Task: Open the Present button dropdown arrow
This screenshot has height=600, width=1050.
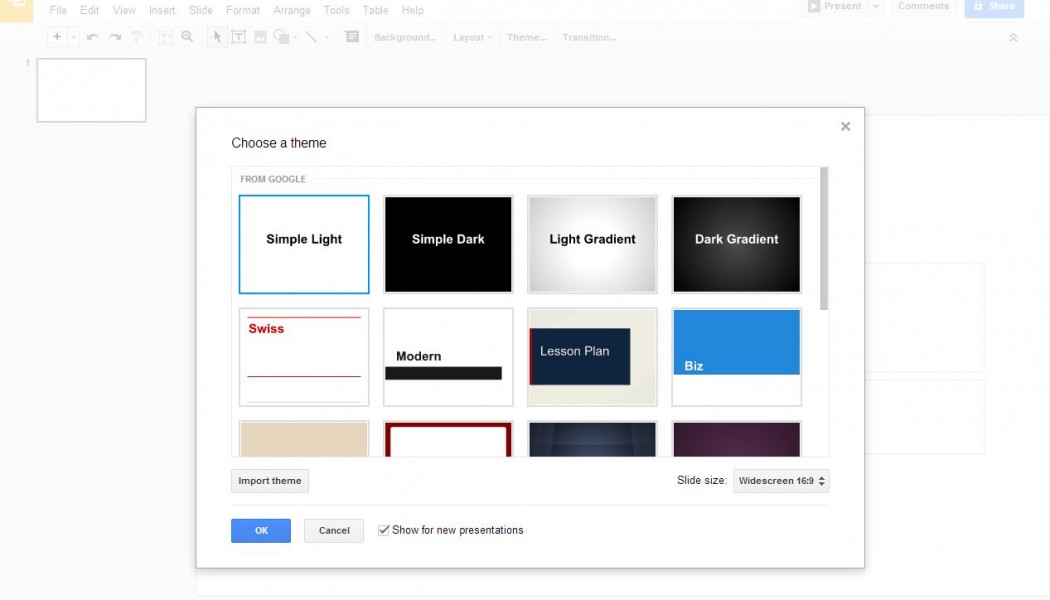Action: point(876,7)
